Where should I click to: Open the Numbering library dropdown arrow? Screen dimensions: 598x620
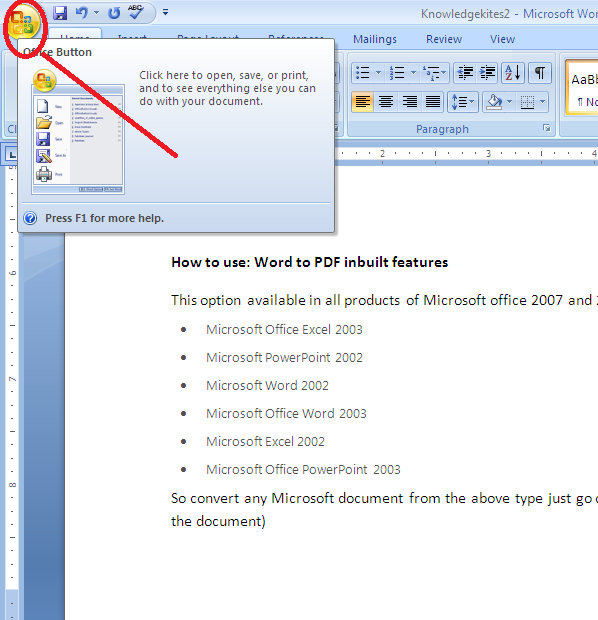coord(413,73)
